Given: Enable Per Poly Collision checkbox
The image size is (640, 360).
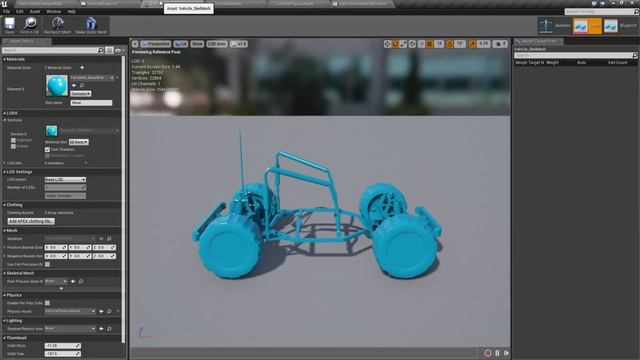Looking at the screenshot, I should pos(47,303).
